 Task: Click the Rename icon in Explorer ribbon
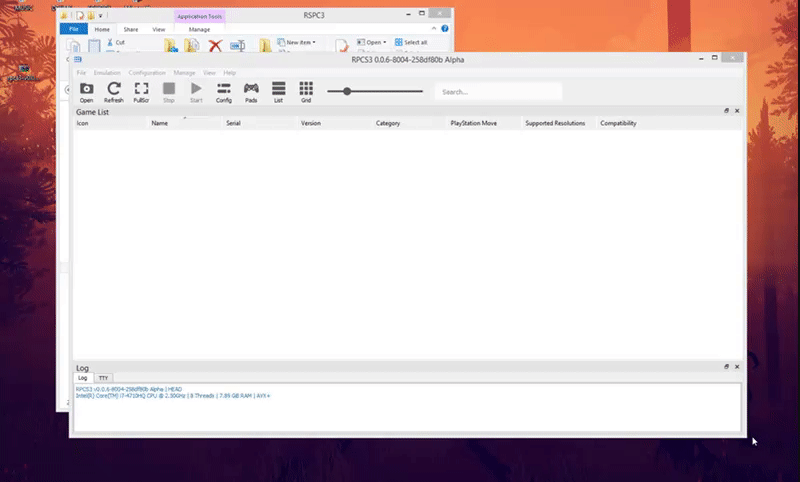pyautogui.click(x=237, y=45)
